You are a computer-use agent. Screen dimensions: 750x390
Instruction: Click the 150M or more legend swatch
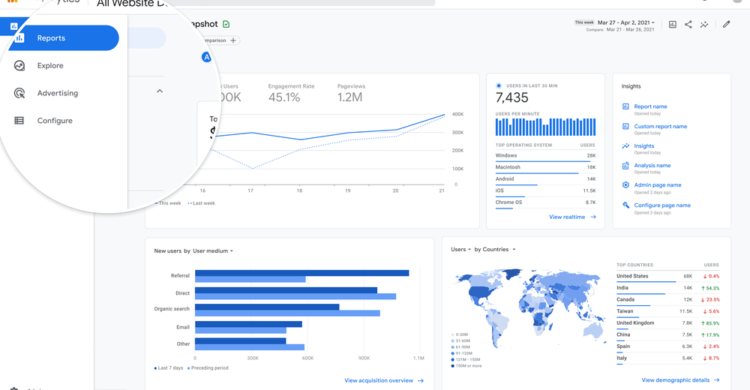tap(452, 366)
